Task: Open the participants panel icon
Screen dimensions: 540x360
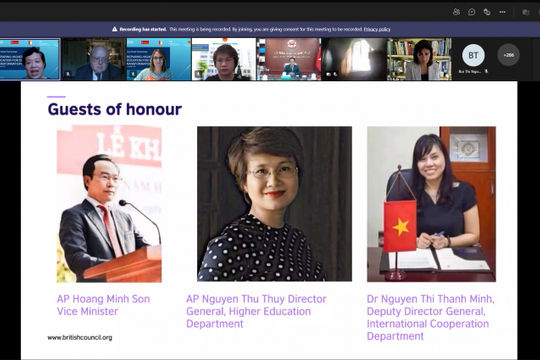Action: click(456, 12)
